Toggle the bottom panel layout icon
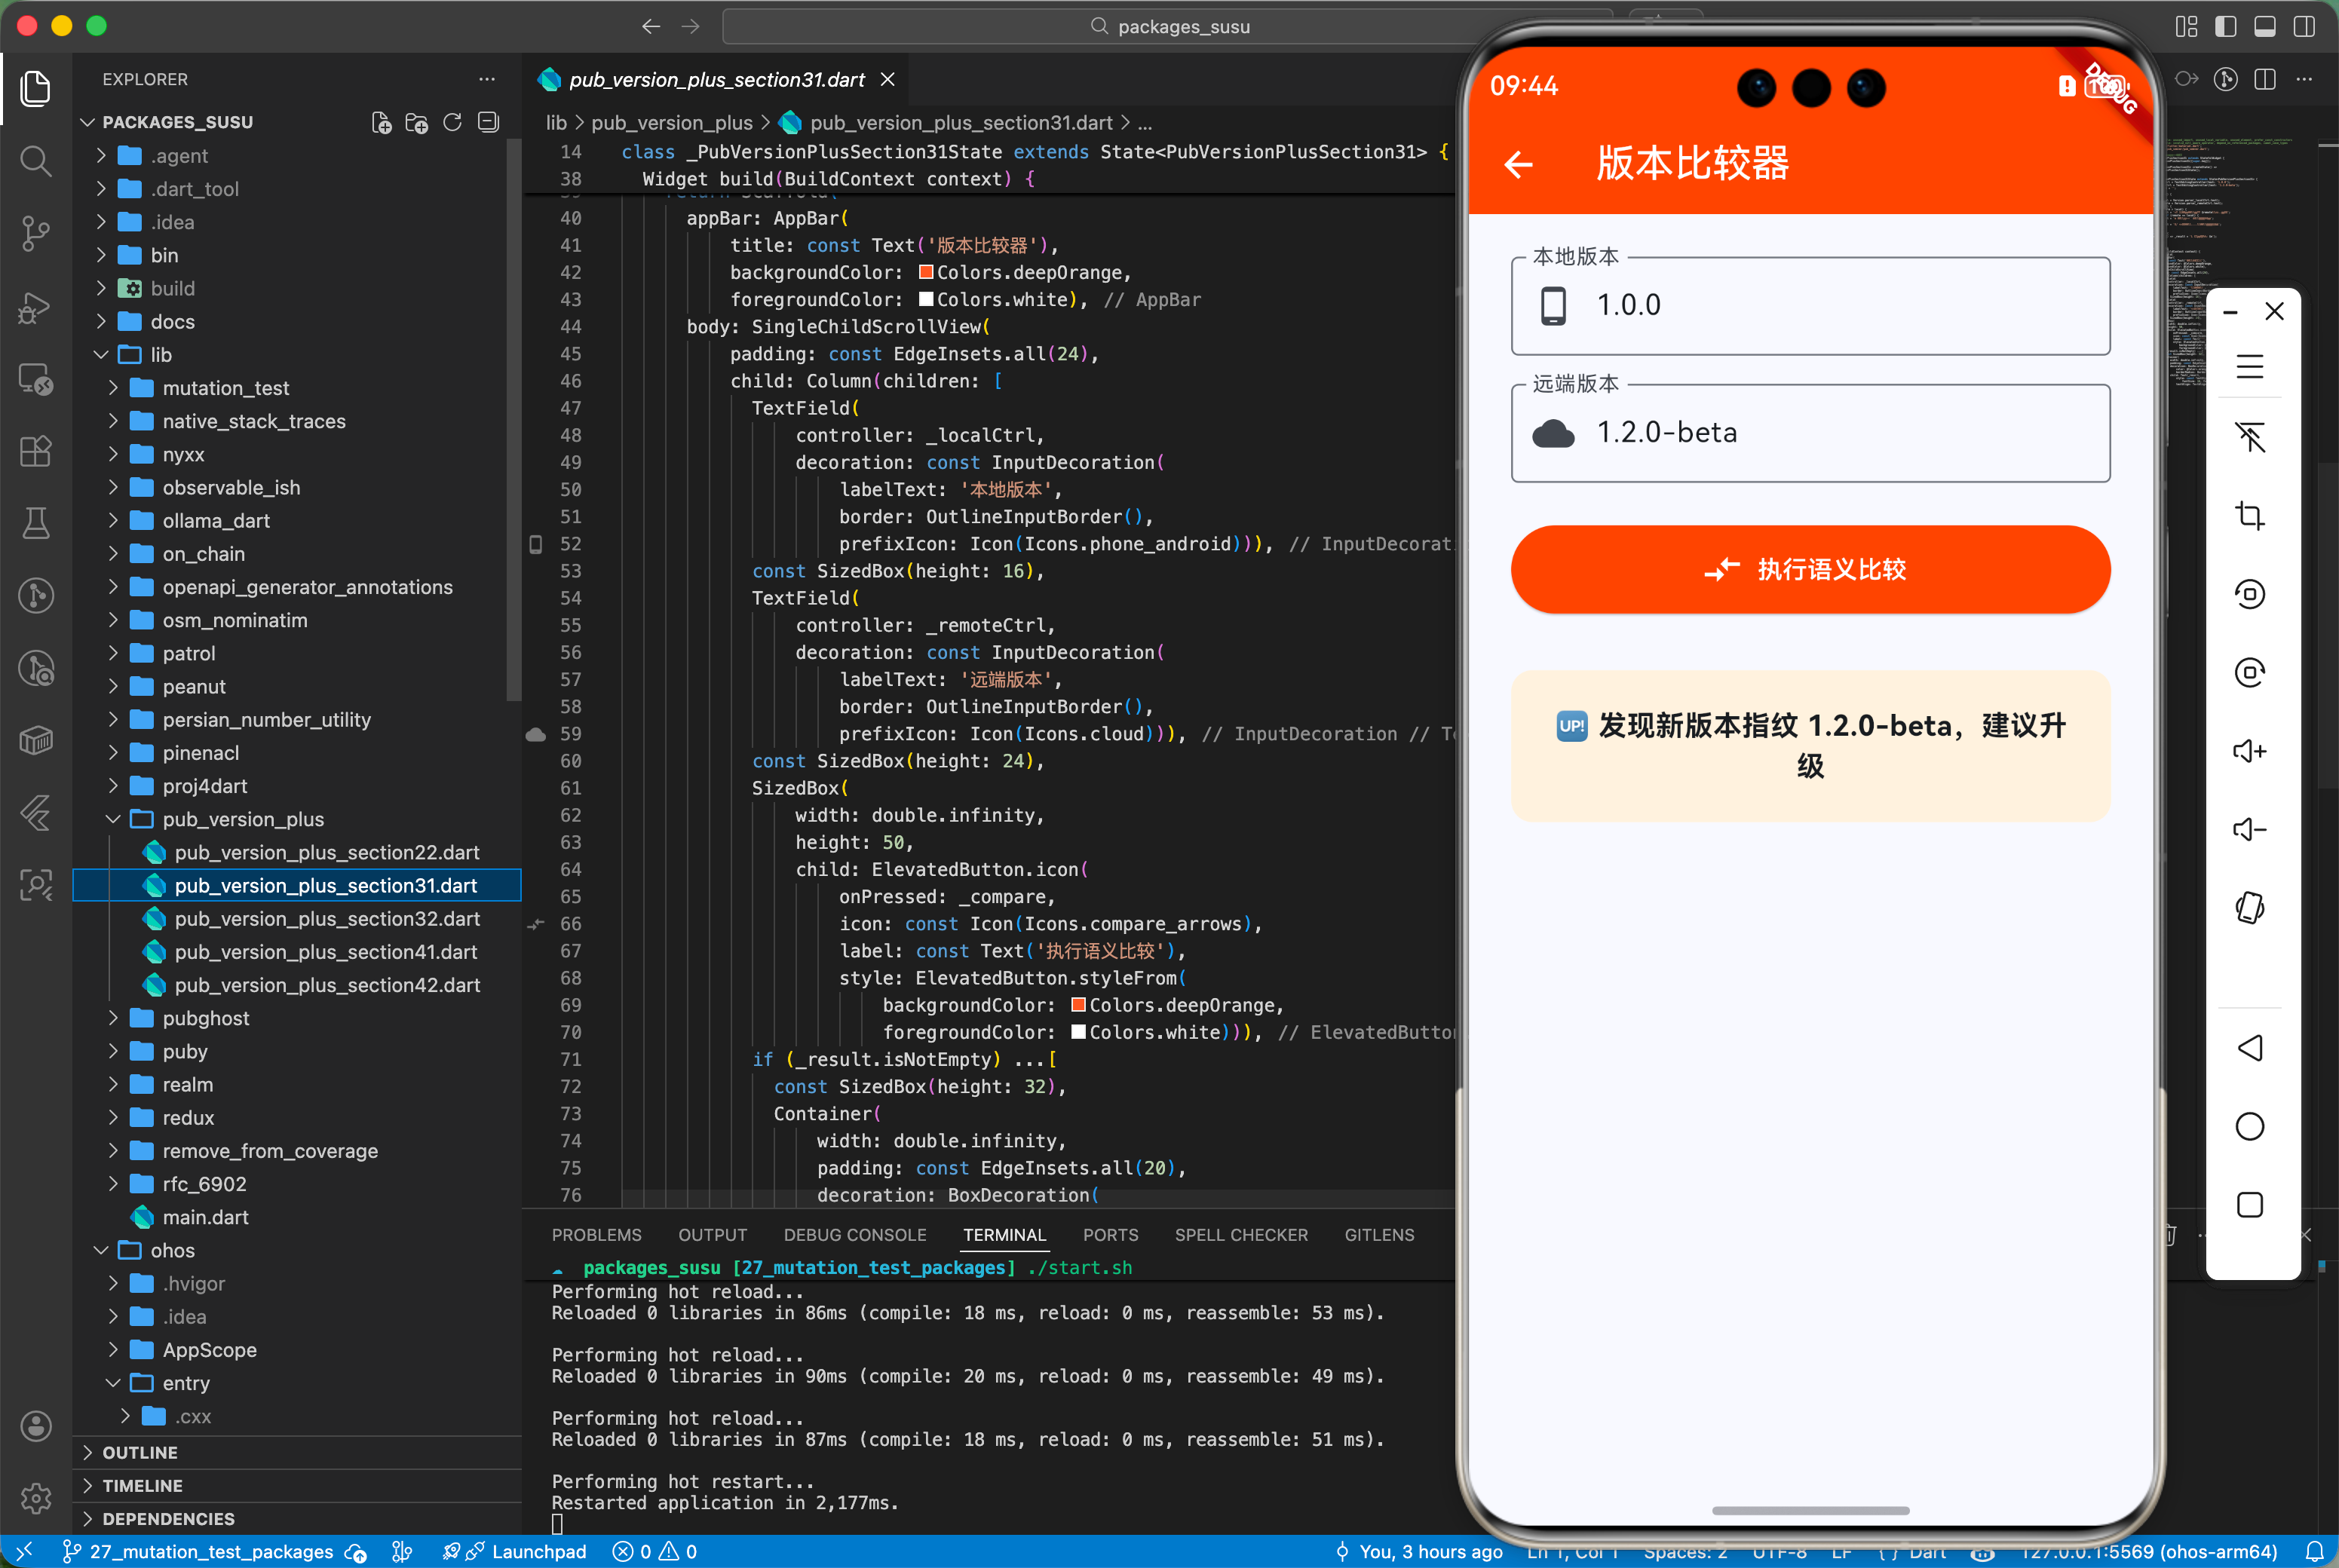 tap(2264, 26)
